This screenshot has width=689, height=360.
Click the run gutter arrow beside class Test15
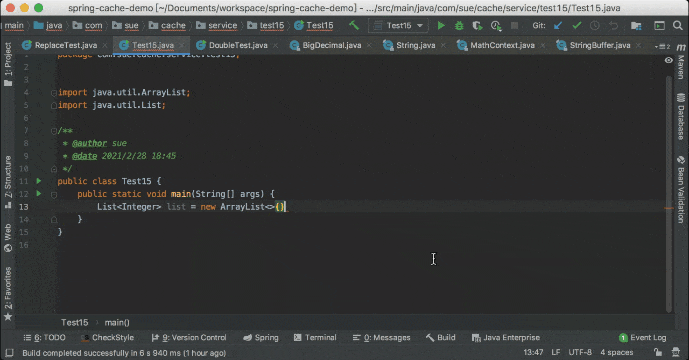coord(39,181)
